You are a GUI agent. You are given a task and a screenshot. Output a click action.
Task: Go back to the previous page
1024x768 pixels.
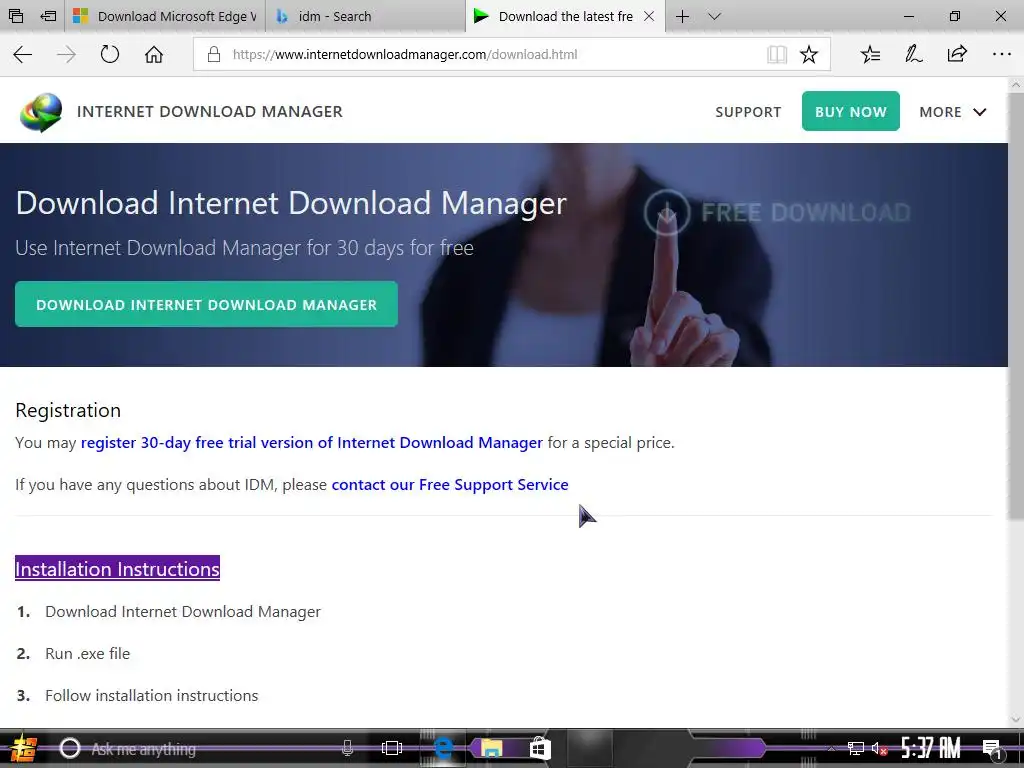(23, 54)
